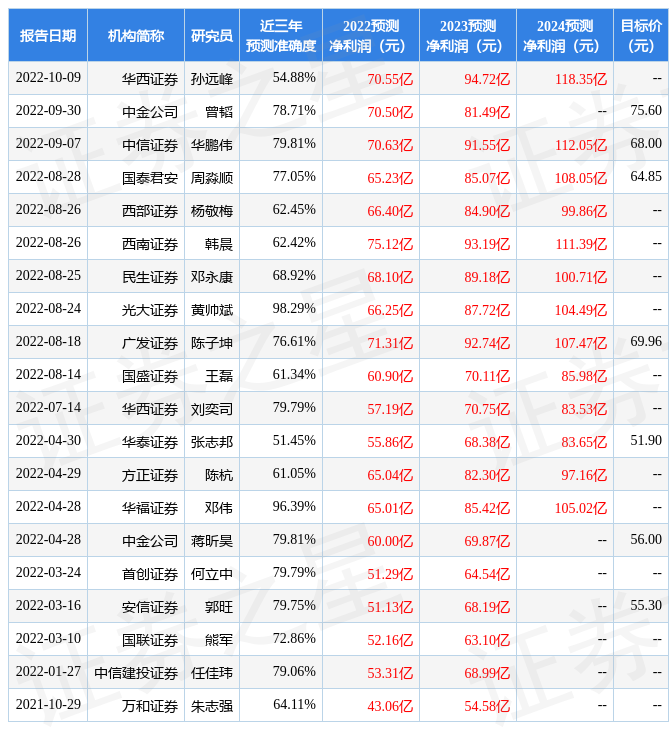Screen dimensions: 669x730
Task: Click the 60.00亿 forecast value
Action: pyautogui.click(x=390, y=541)
